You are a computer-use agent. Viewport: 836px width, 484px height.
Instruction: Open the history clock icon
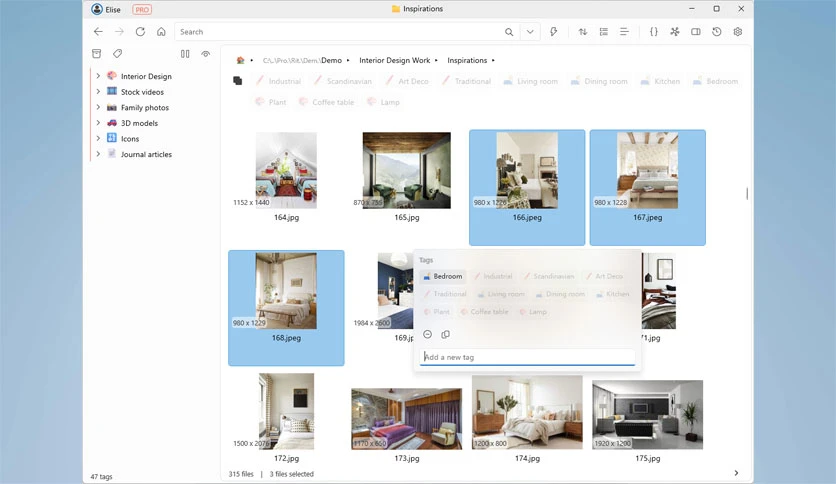(x=717, y=32)
